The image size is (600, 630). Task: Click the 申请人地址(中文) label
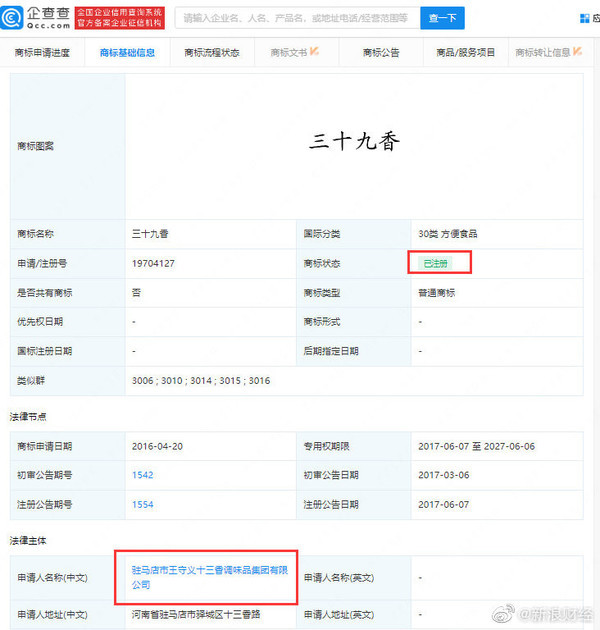(x=52, y=614)
